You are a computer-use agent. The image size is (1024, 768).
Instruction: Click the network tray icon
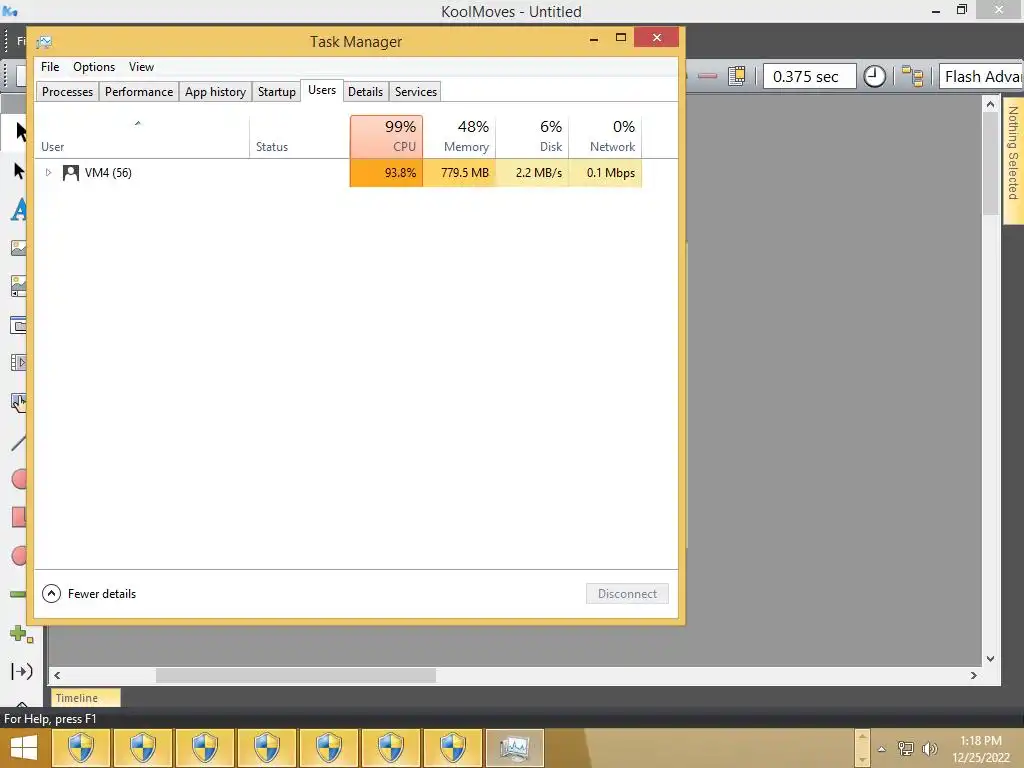coord(905,748)
